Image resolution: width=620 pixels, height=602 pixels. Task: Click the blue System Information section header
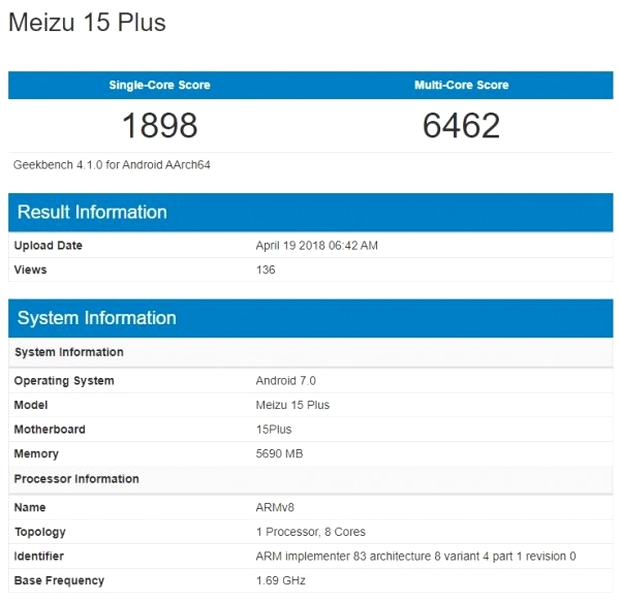(311, 318)
